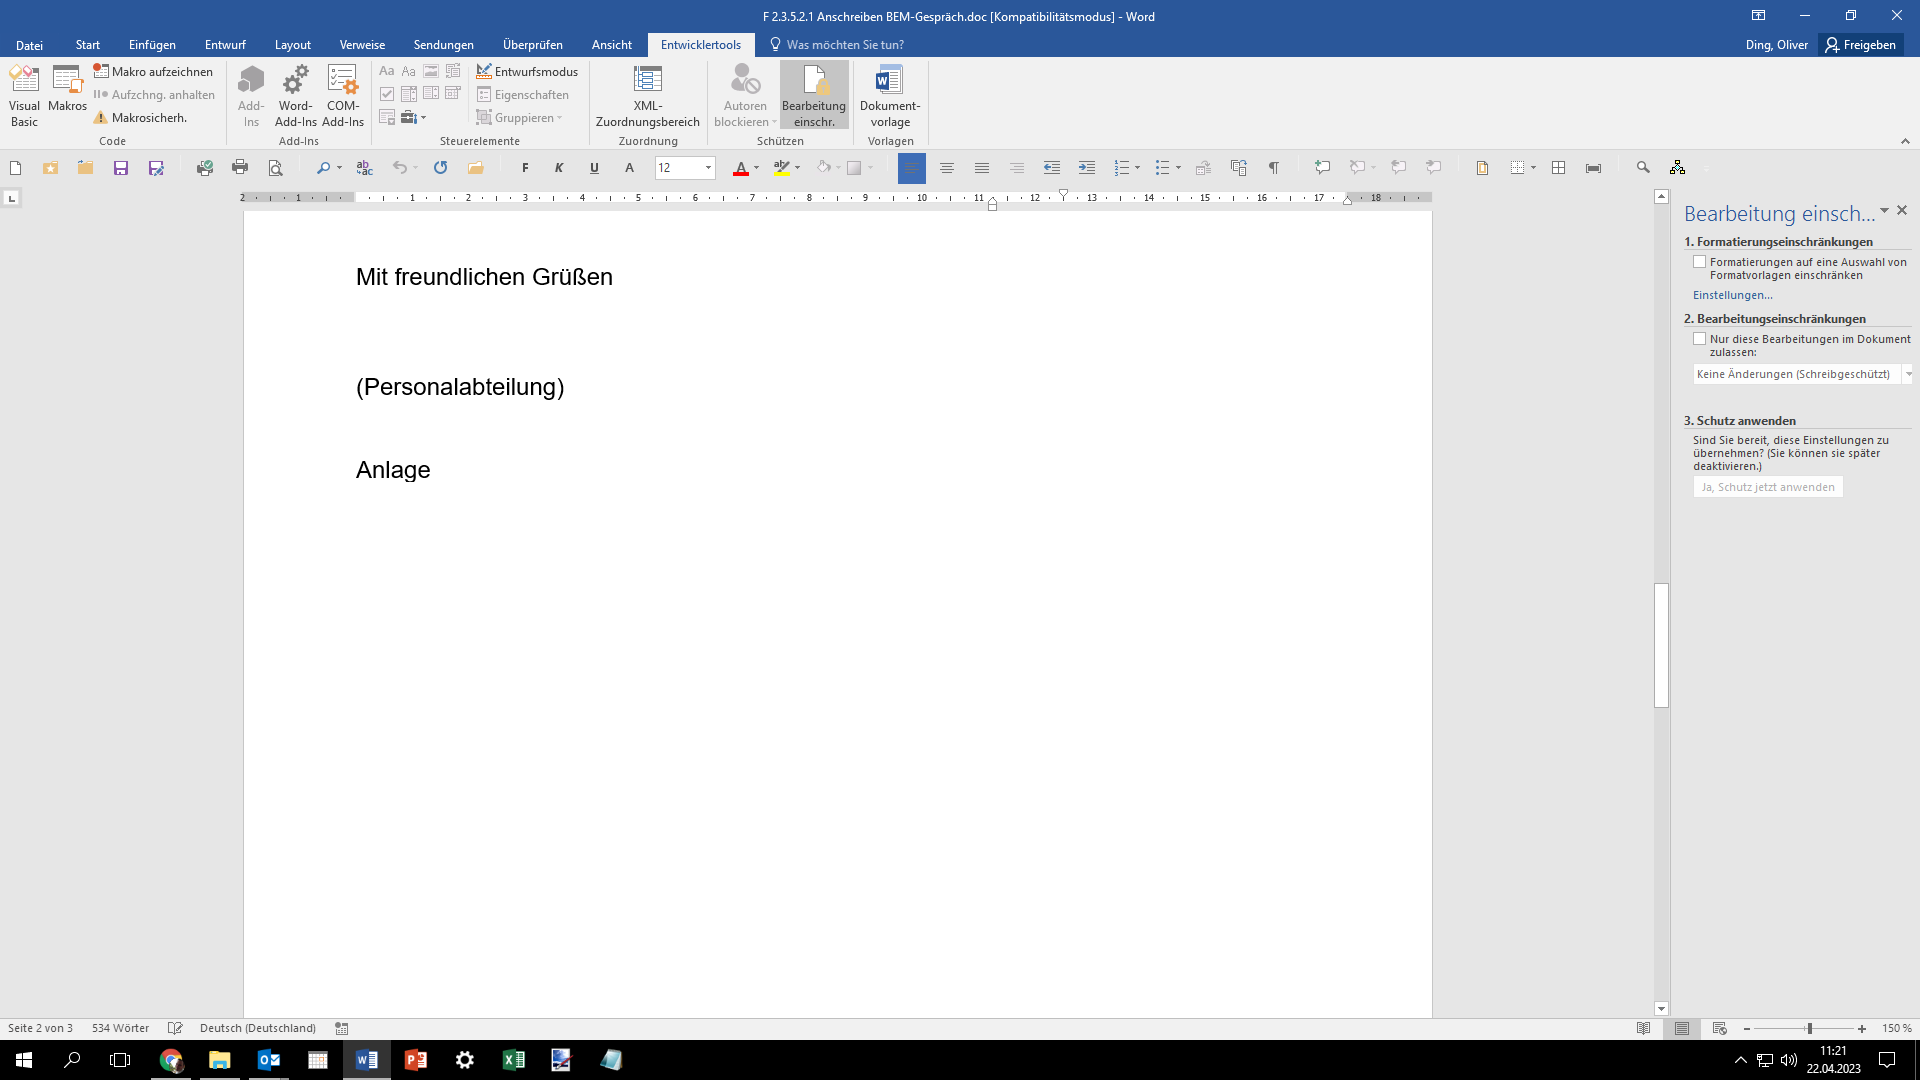Toggle Bearbeitung einschr. pane

814,96
